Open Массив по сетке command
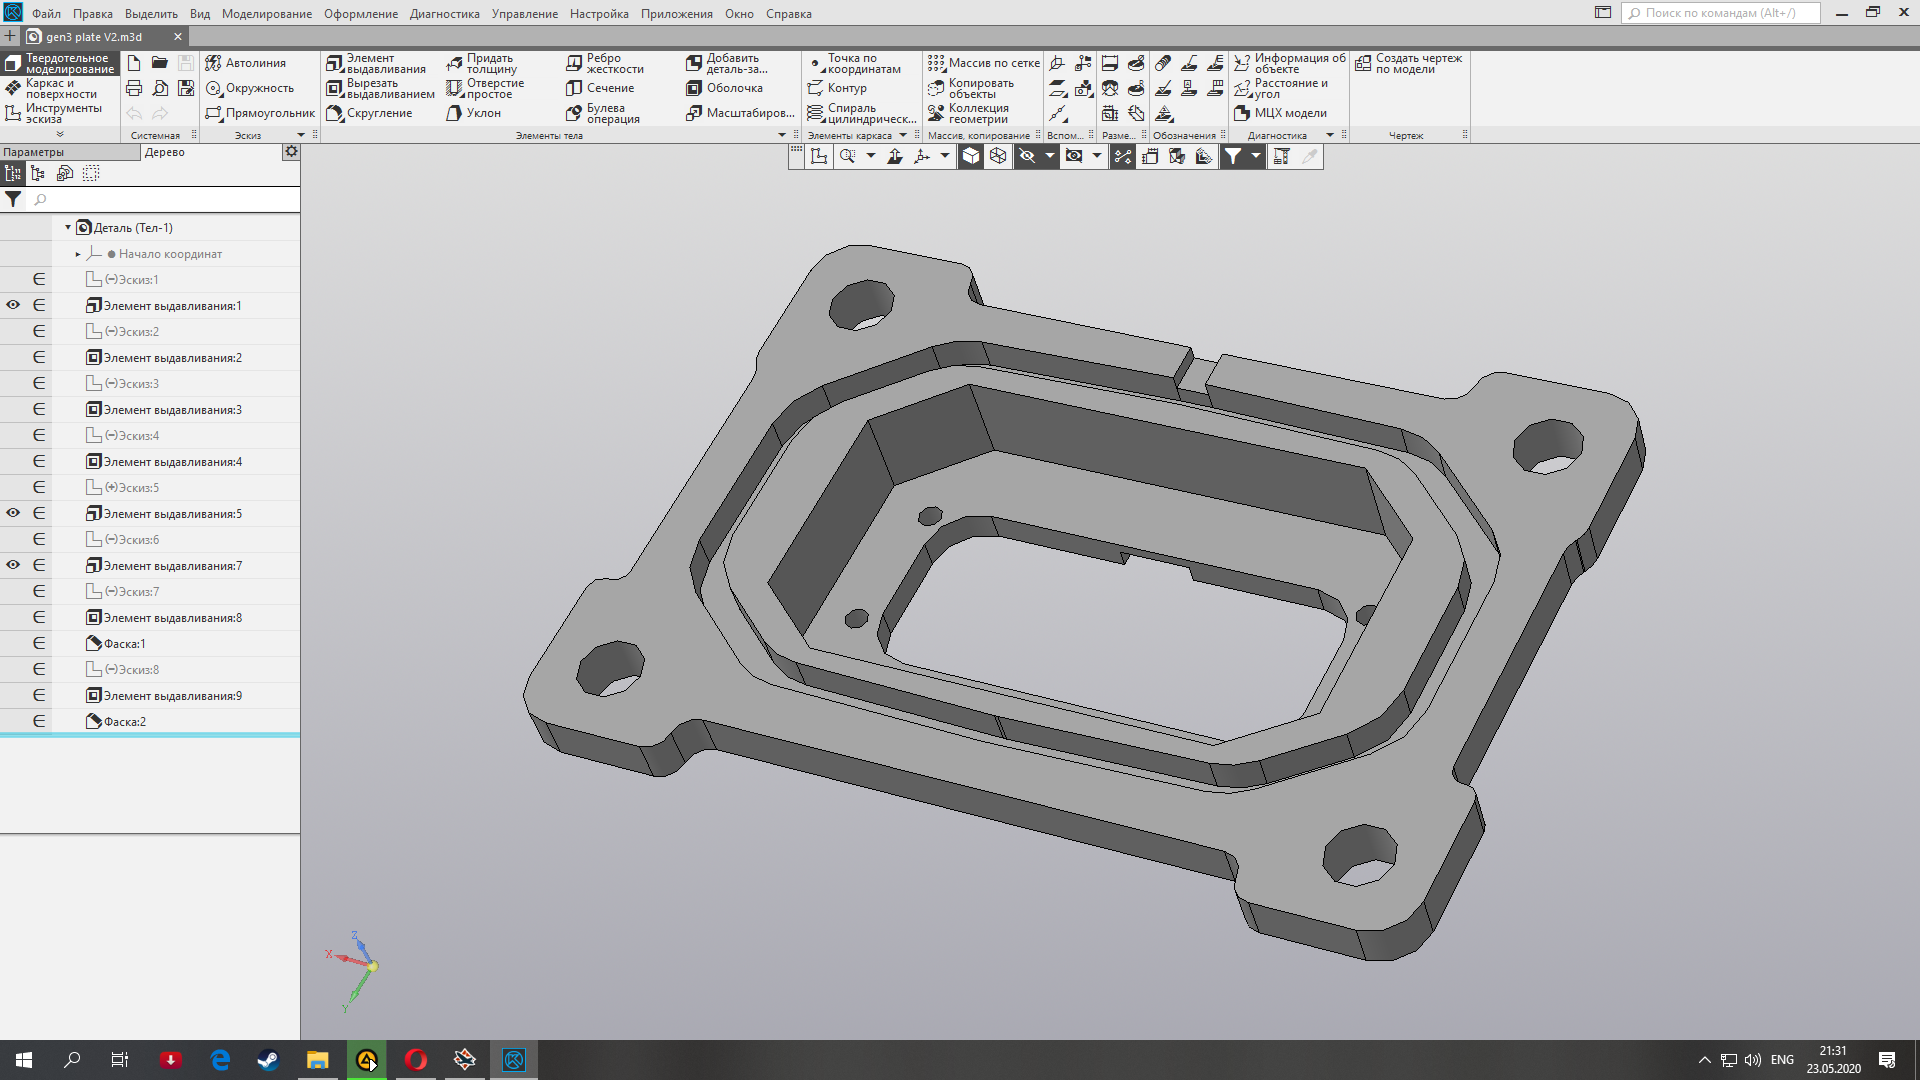 [x=983, y=63]
